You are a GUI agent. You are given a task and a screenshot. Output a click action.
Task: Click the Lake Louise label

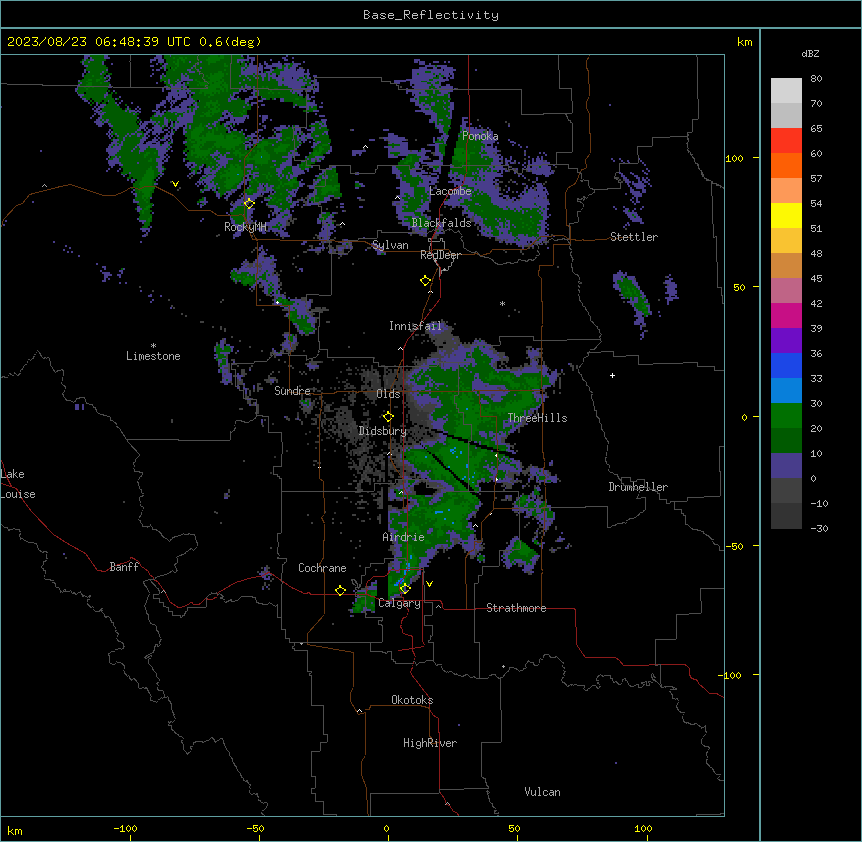tap(18, 484)
